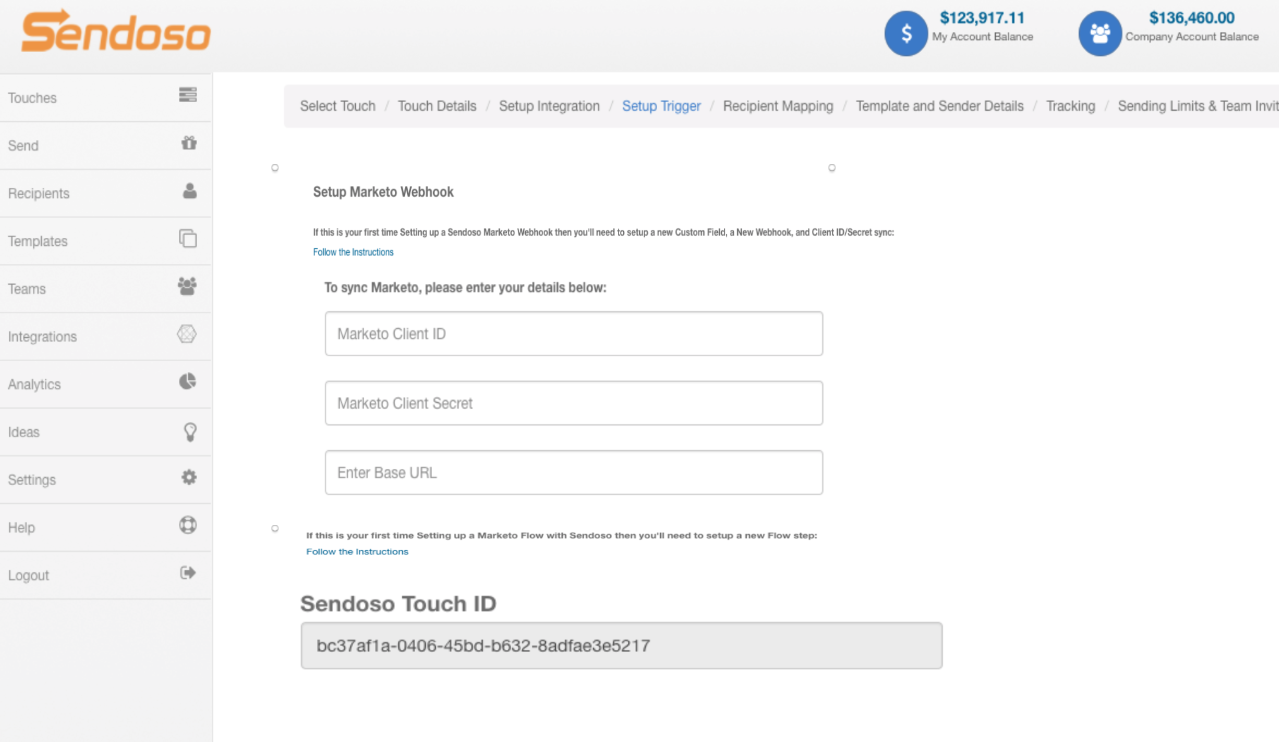Click the Ideas lightbulb icon
This screenshot has height=742, width=1279.
coord(189,431)
